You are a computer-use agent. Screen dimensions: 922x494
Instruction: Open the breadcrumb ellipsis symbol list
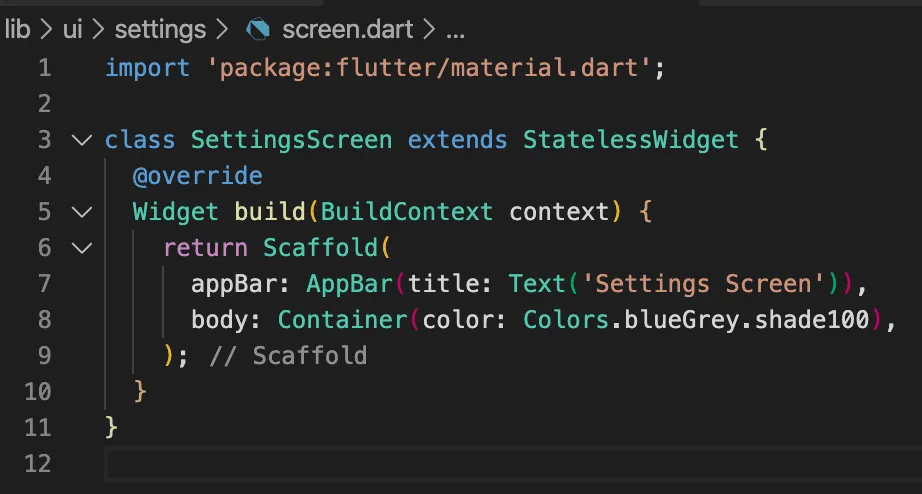click(455, 29)
